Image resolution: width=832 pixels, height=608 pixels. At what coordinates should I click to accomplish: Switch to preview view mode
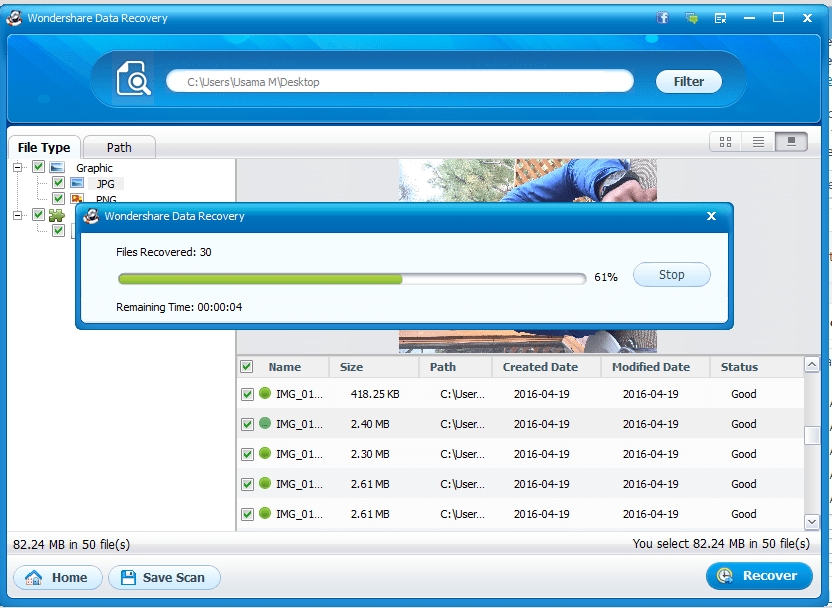coord(791,142)
